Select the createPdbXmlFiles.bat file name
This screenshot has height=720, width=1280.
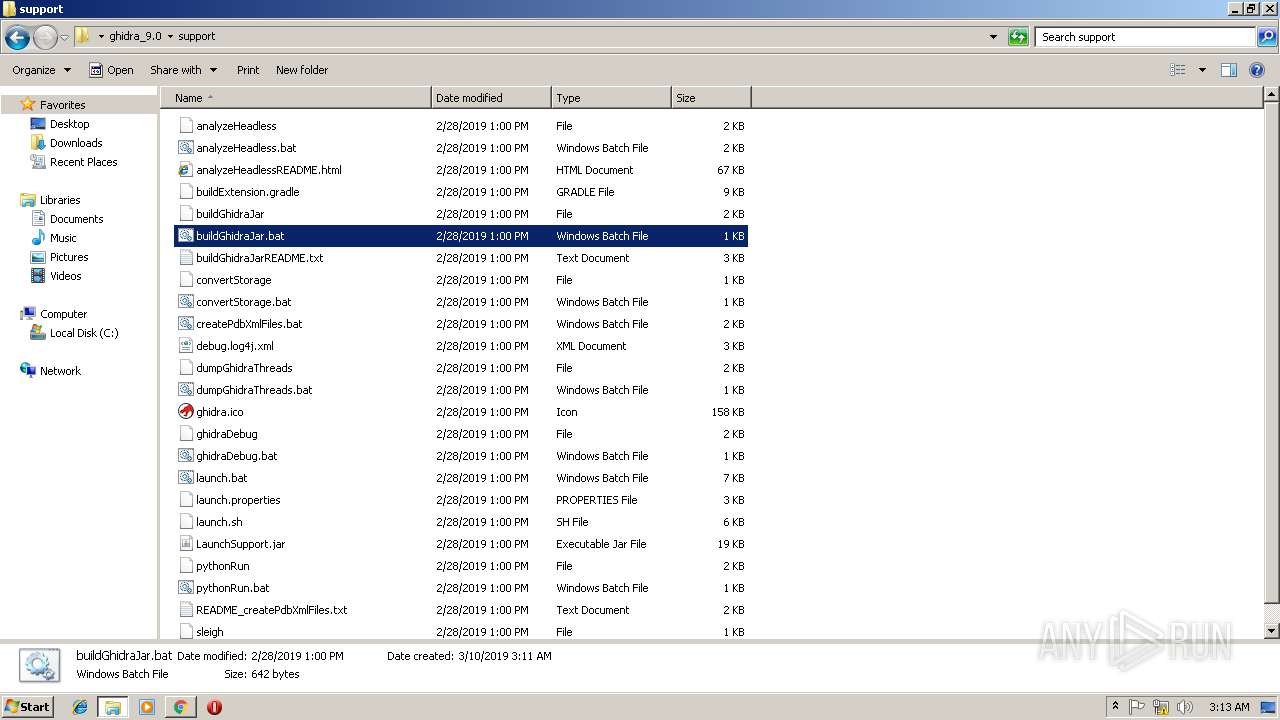pos(249,324)
